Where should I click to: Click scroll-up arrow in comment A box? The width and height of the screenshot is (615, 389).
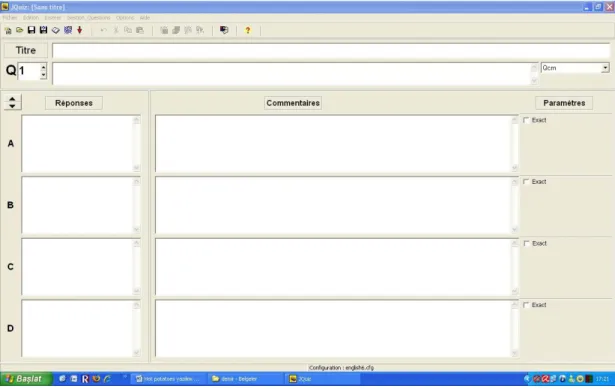pos(515,120)
